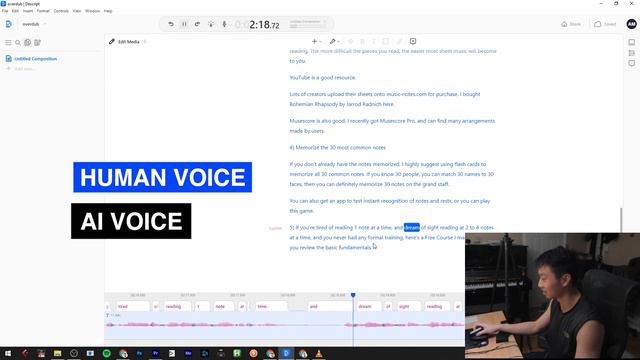Open the overdub project name dropdown
This screenshot has width=640, height=360.
point(34,24)
